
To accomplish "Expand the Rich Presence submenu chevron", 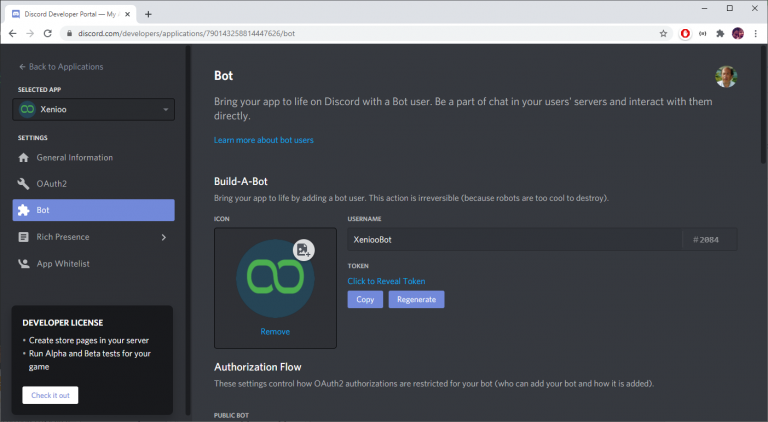I will click(164, 237).
